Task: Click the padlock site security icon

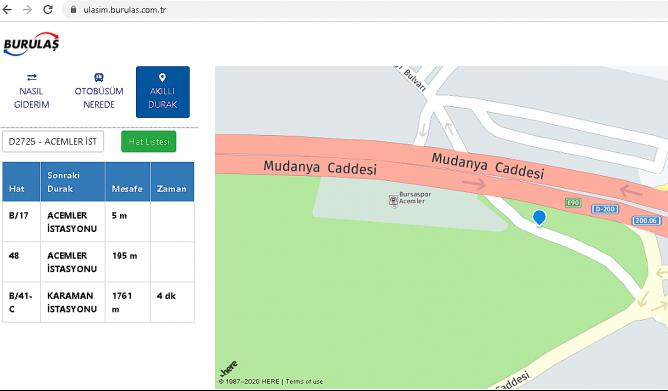Action: click(73, 9)
